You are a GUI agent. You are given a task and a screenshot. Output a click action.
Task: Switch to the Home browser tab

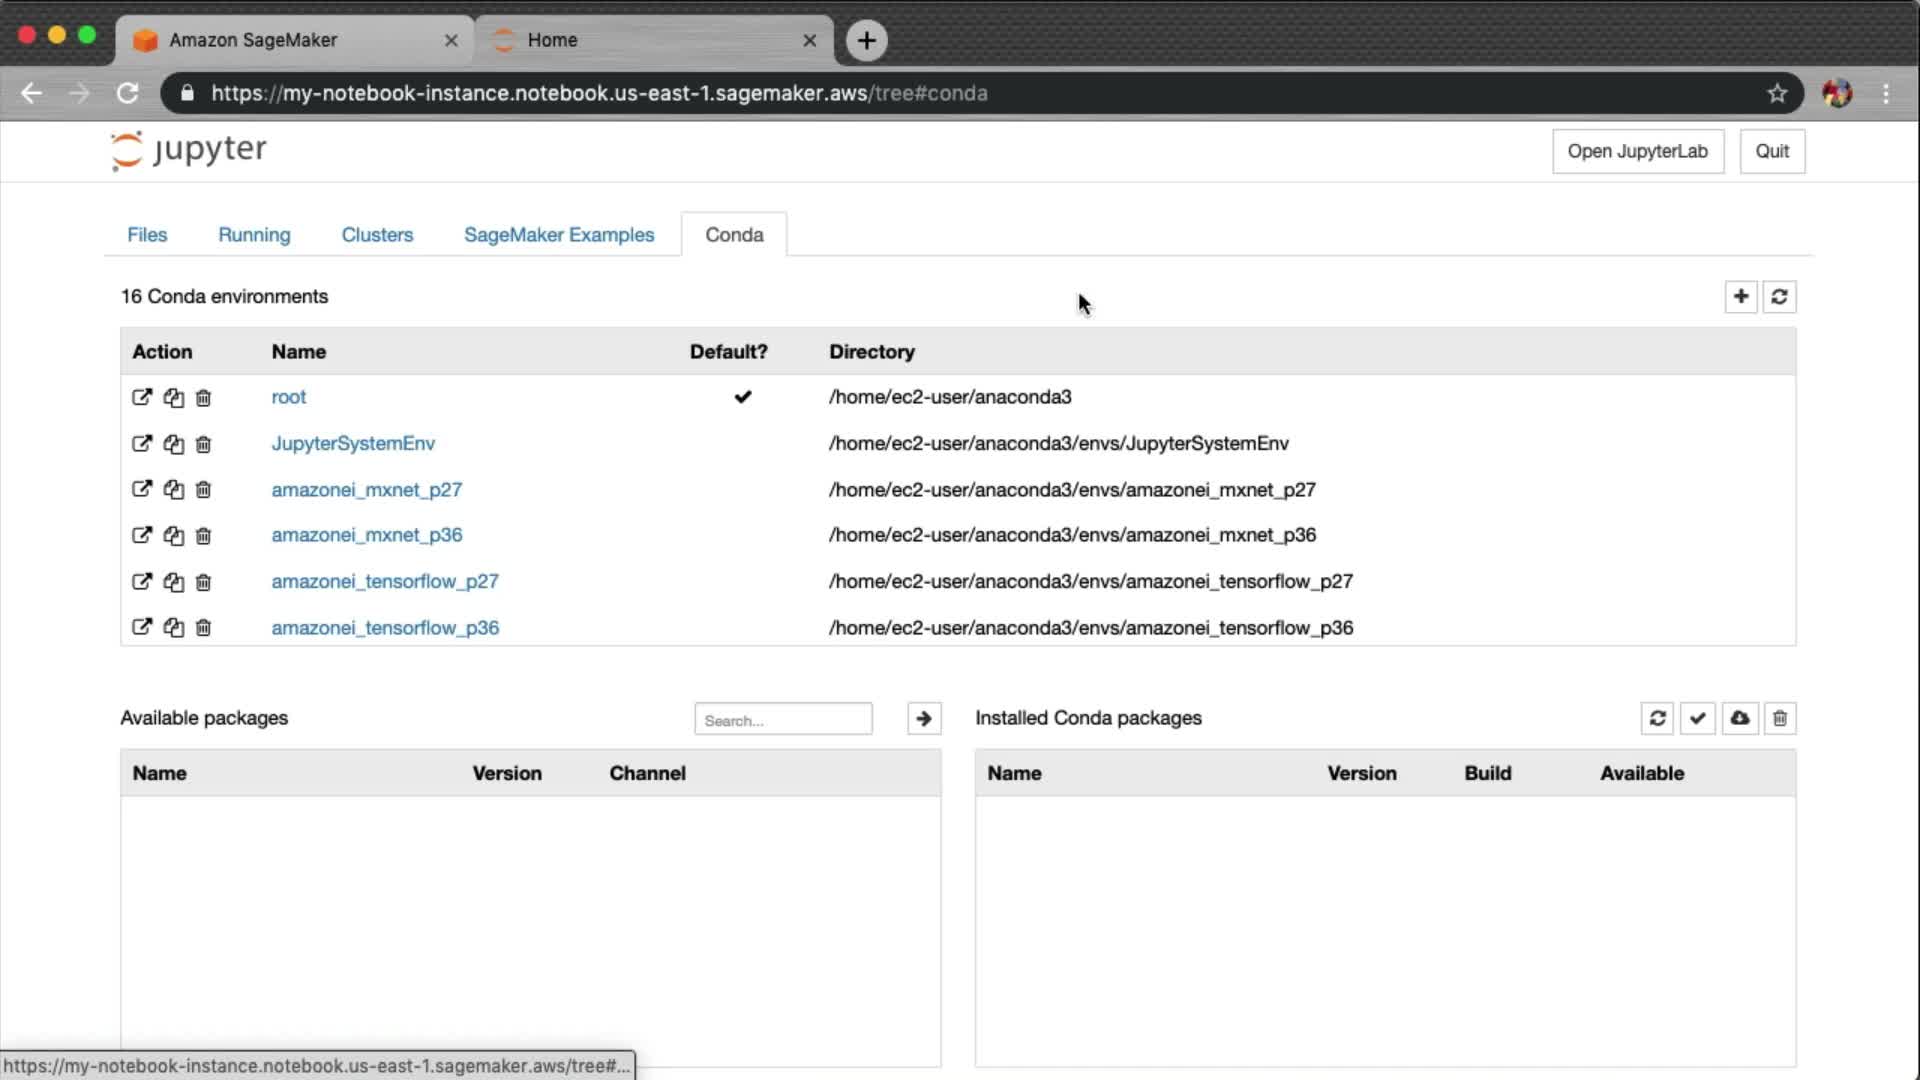coord(552,40)
